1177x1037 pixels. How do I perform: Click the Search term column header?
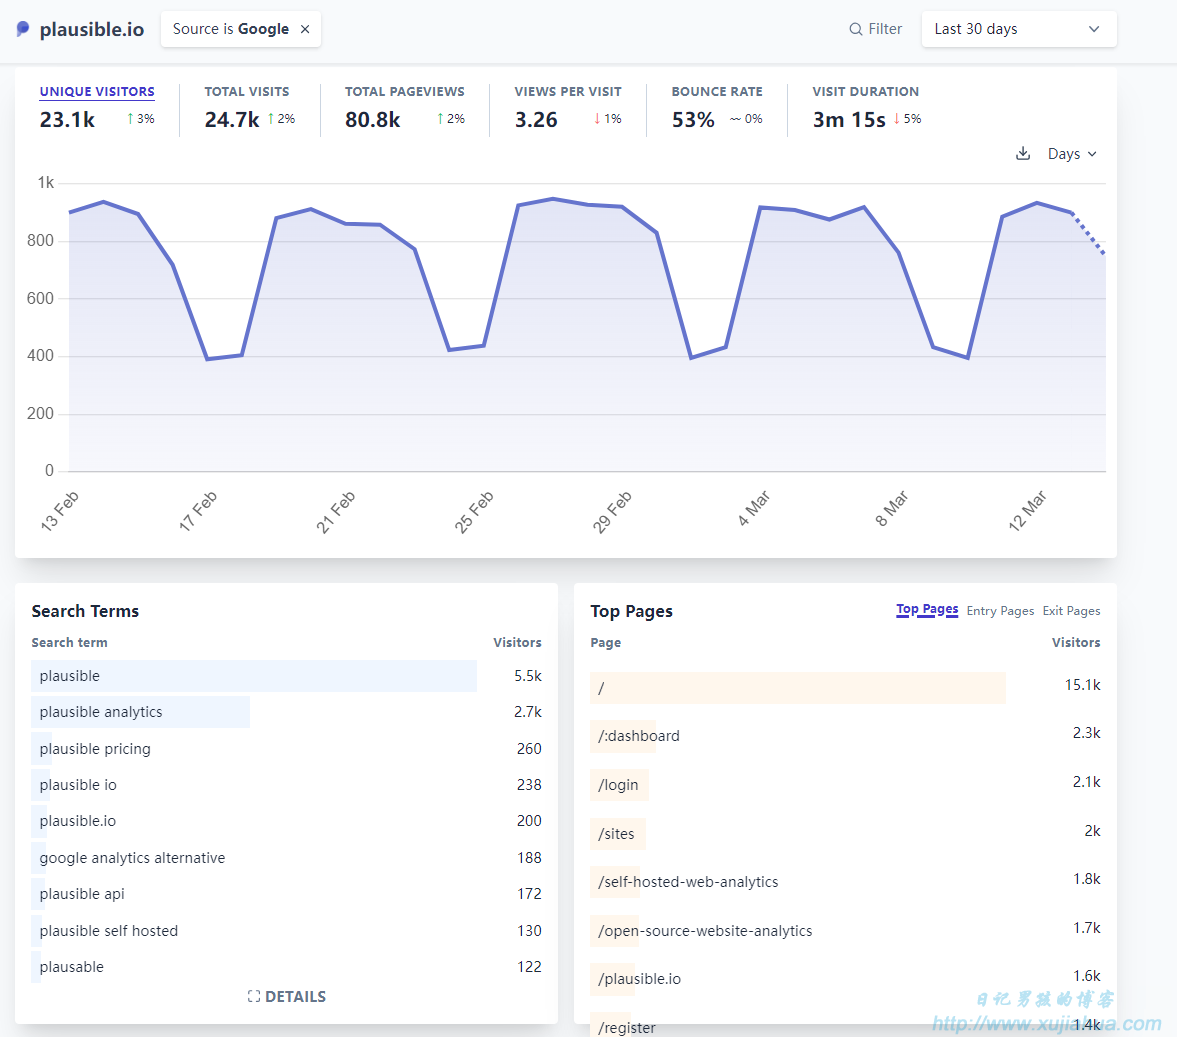coord(70,643)
